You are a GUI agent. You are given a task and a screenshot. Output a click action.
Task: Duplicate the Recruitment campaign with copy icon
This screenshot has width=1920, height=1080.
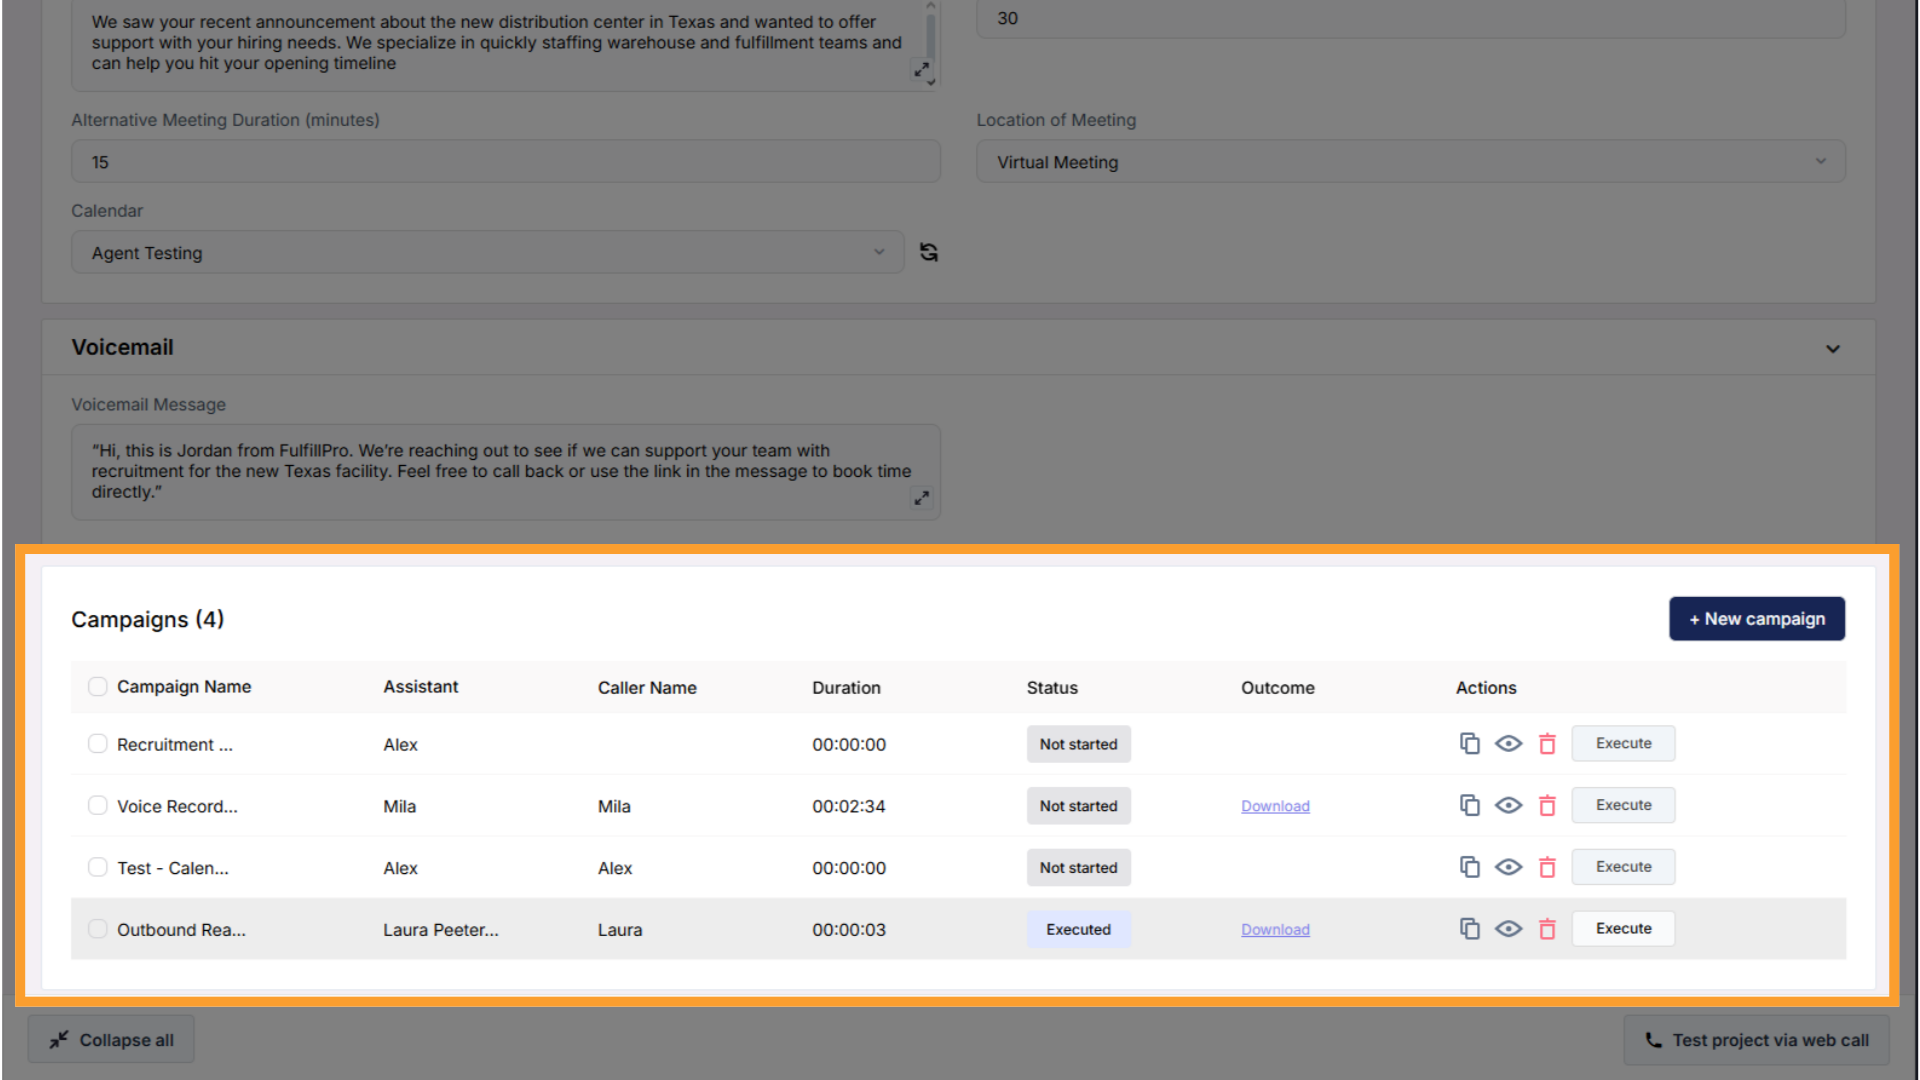tap(1469, 743)
